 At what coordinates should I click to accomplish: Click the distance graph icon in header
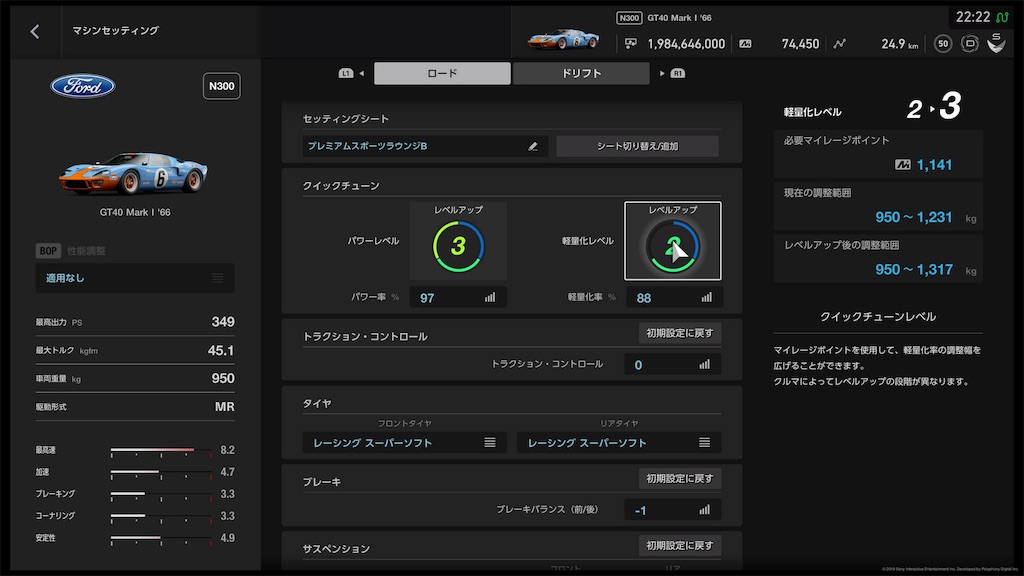click(x=839, y=44)
